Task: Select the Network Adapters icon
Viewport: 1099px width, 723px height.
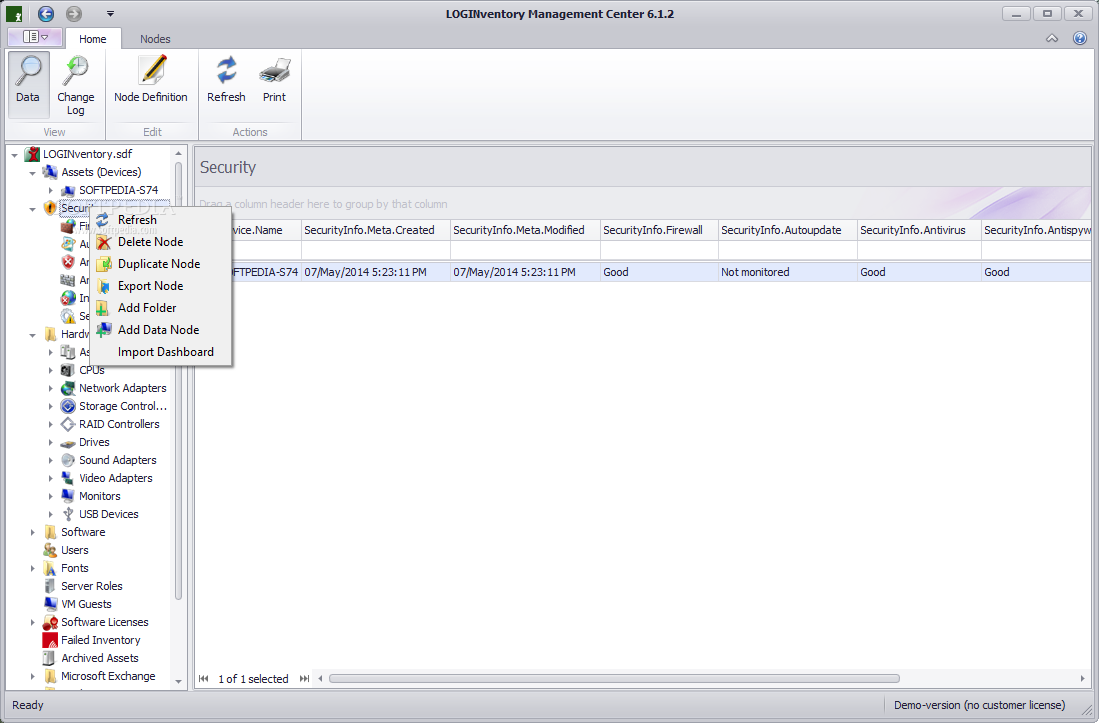Action: point(68,388)
